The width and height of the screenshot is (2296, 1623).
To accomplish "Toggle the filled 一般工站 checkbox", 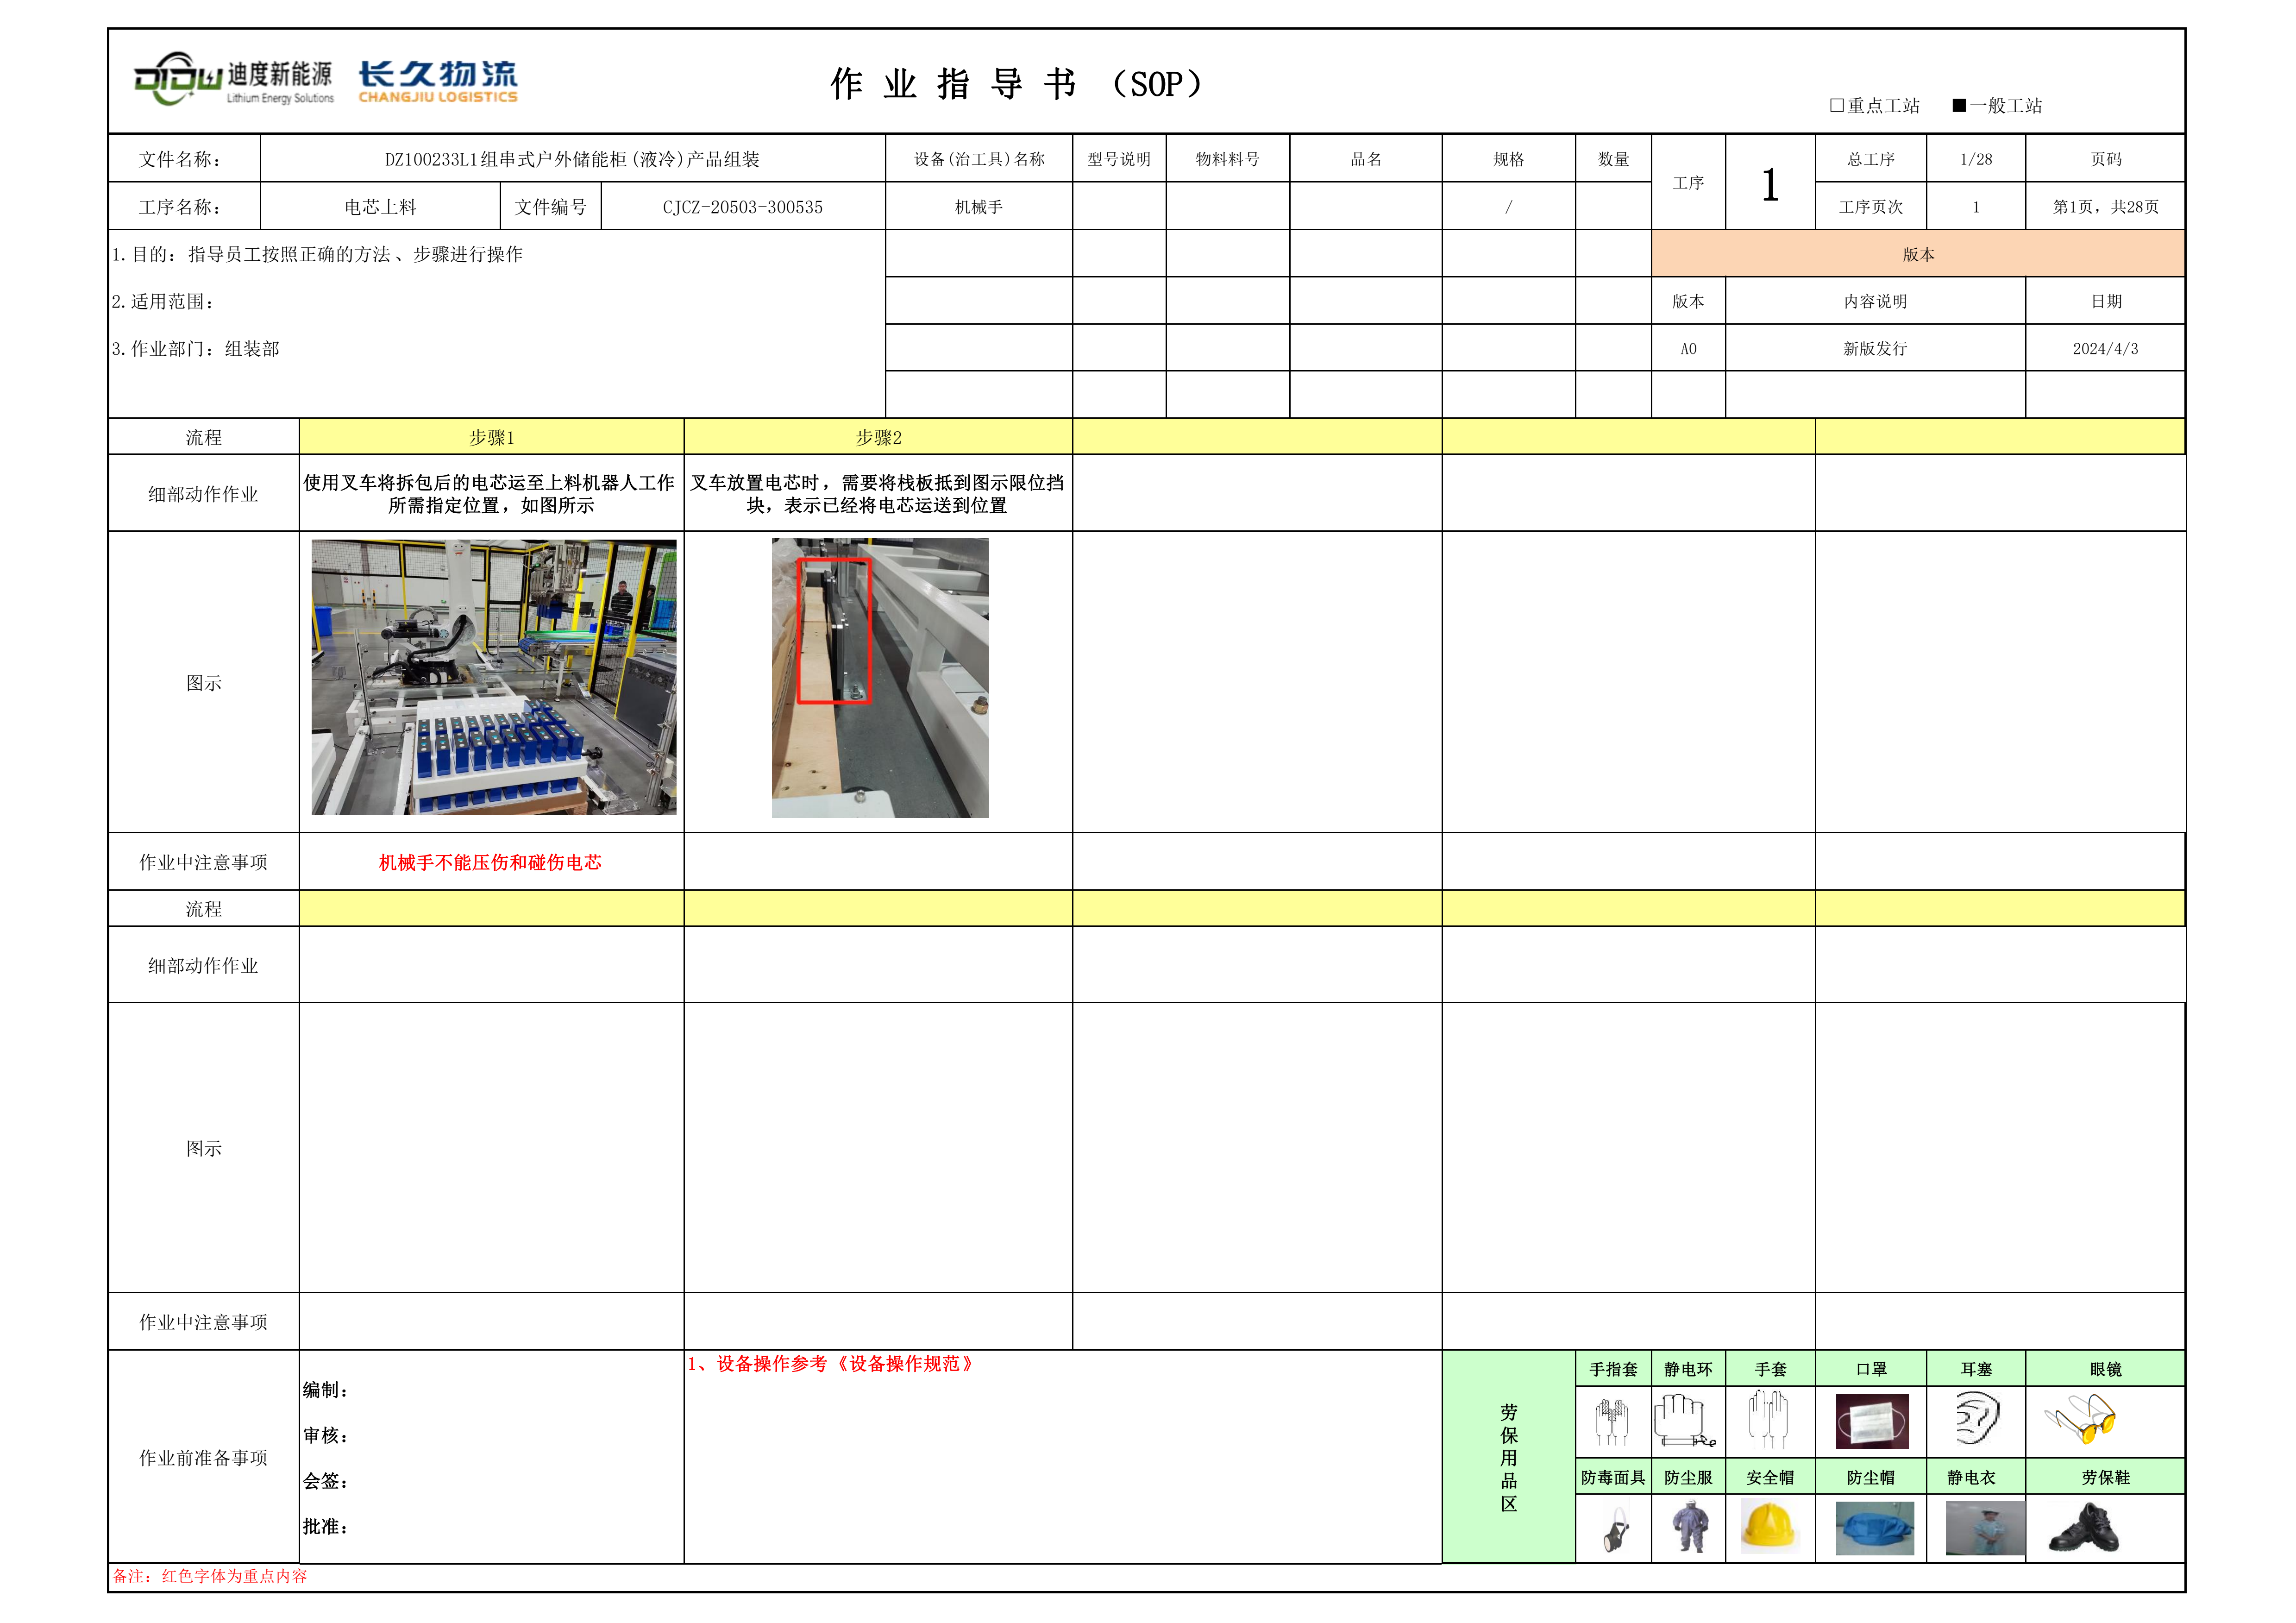I will 1959,105.
